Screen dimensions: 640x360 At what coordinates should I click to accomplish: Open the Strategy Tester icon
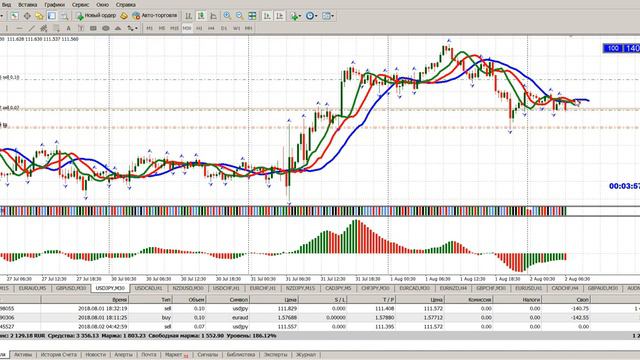pos(64,16)
